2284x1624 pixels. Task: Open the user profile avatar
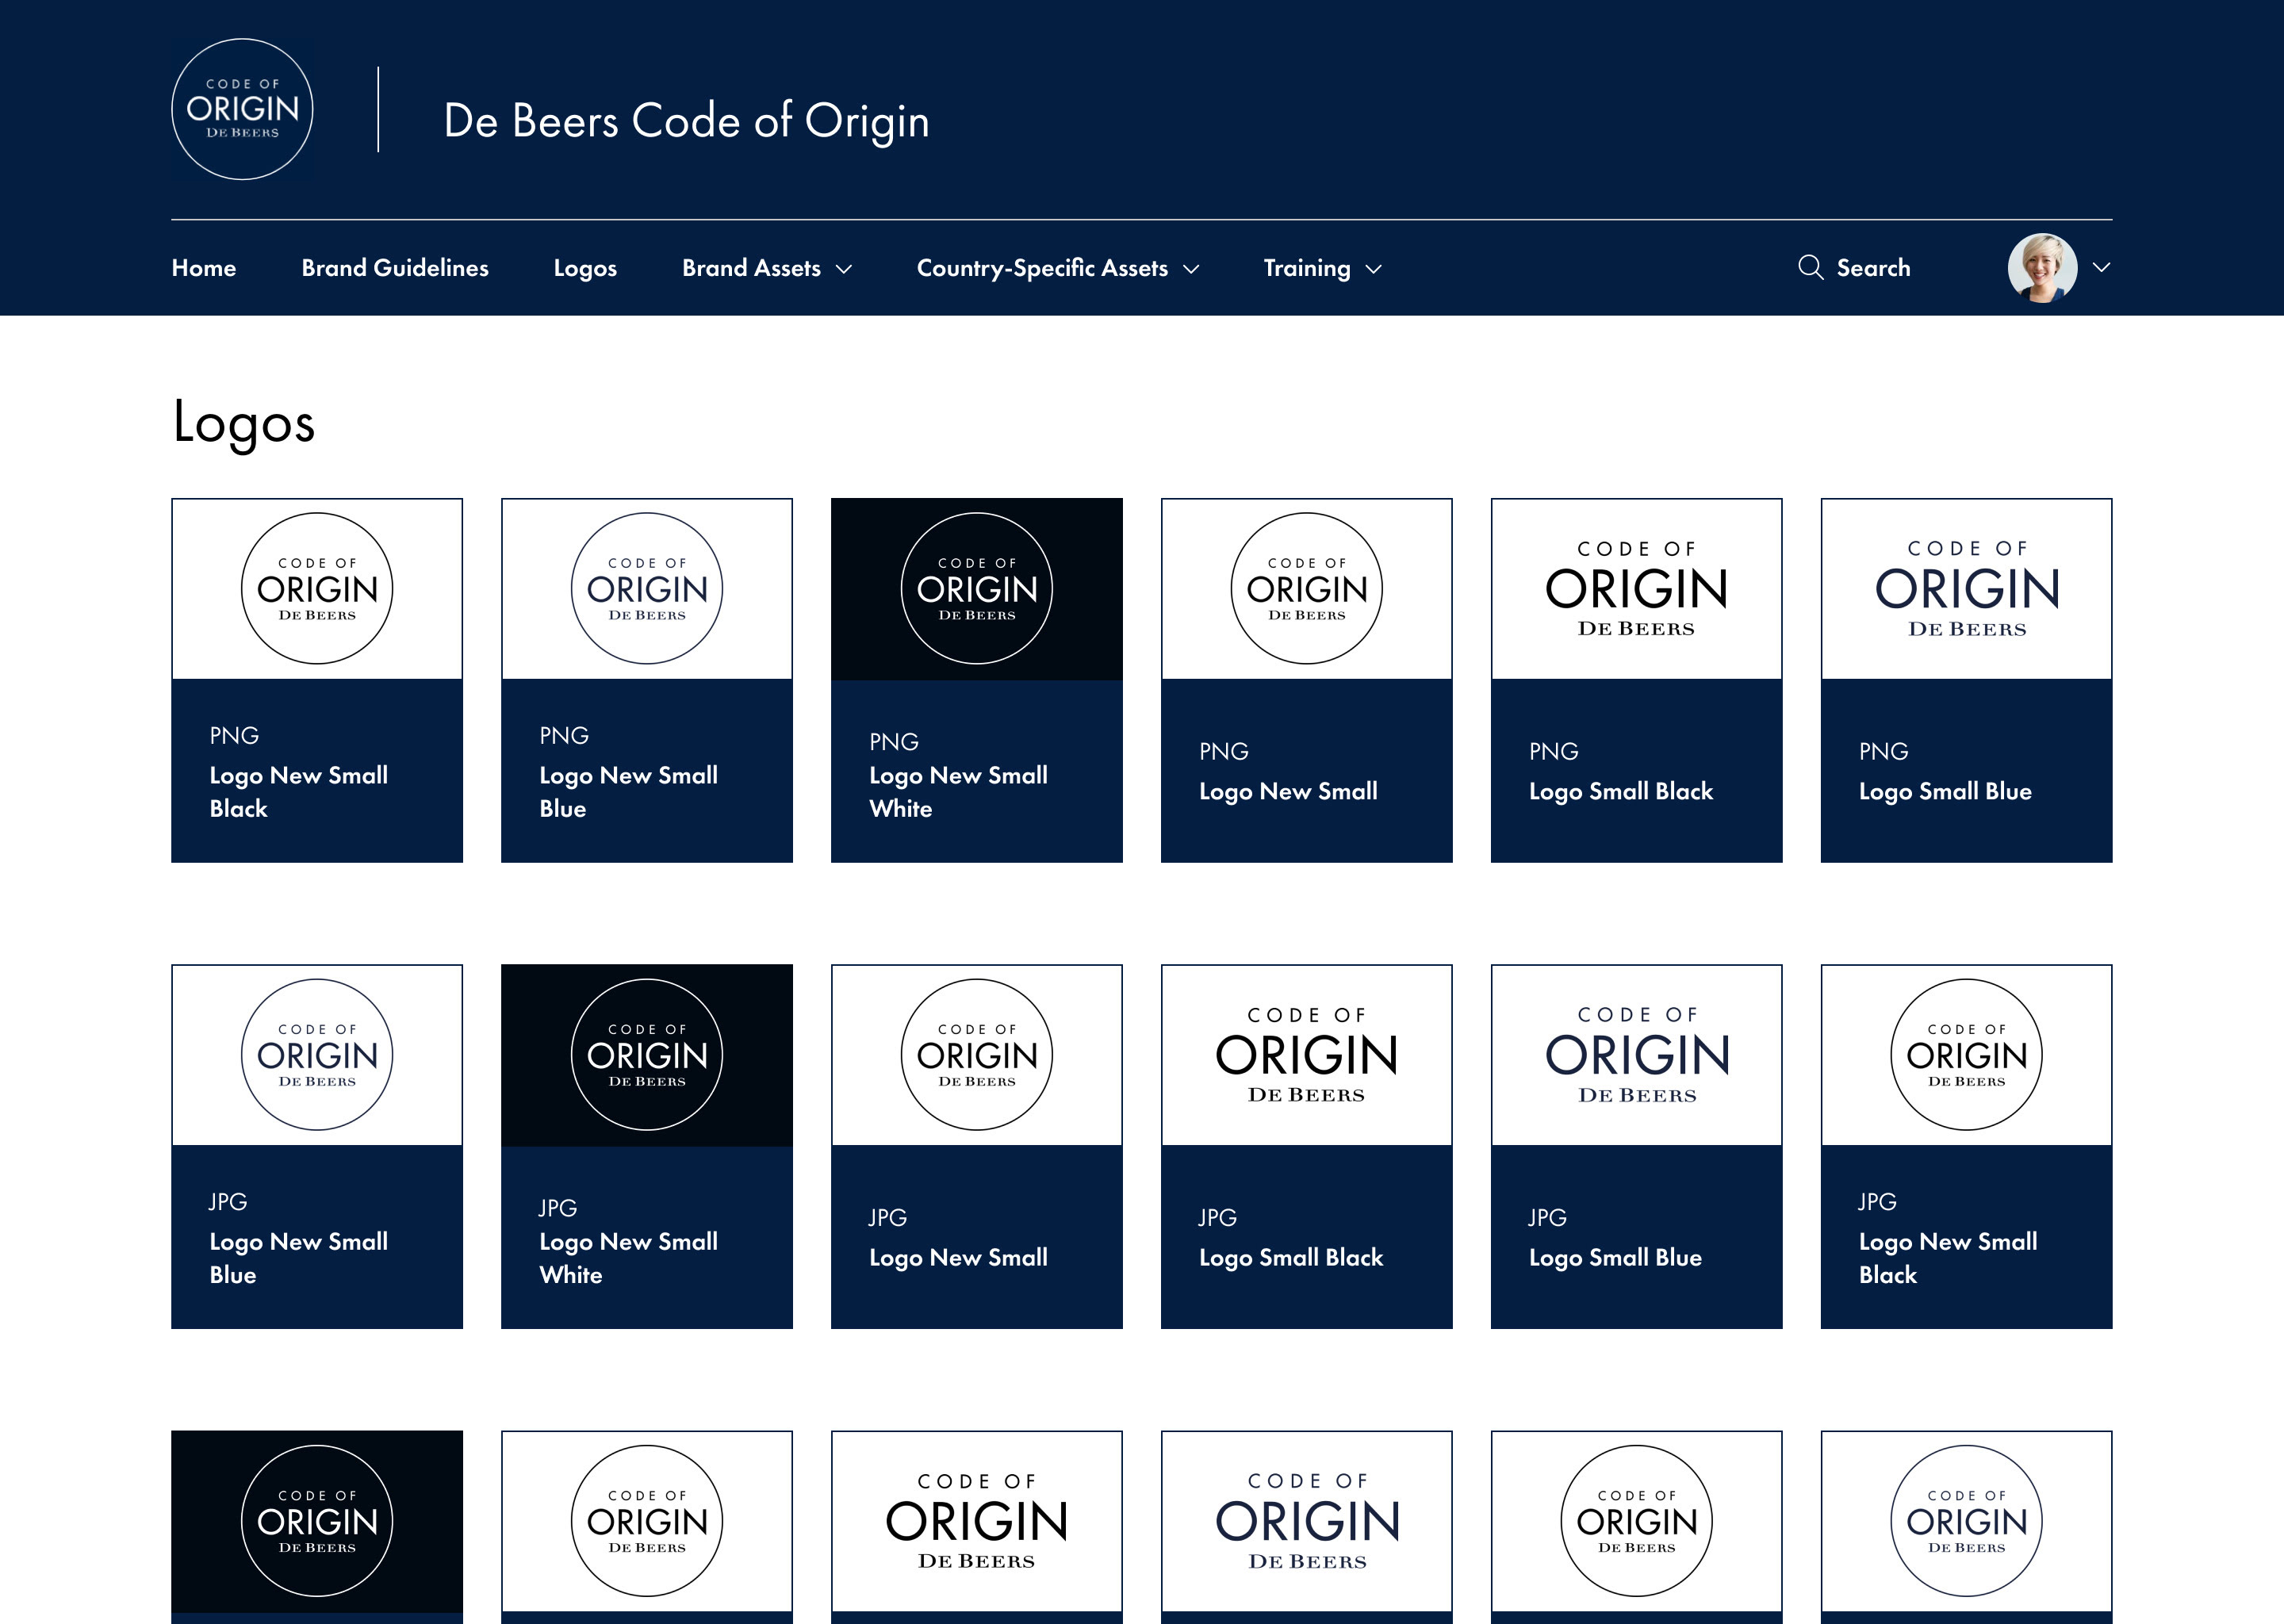click(x=2042, y=268)
